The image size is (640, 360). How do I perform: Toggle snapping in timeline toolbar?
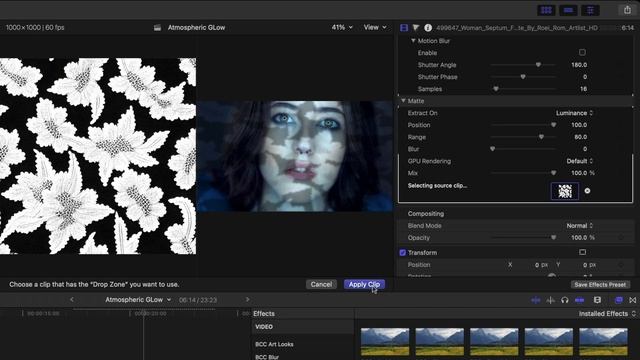click(x=579, y=300)
